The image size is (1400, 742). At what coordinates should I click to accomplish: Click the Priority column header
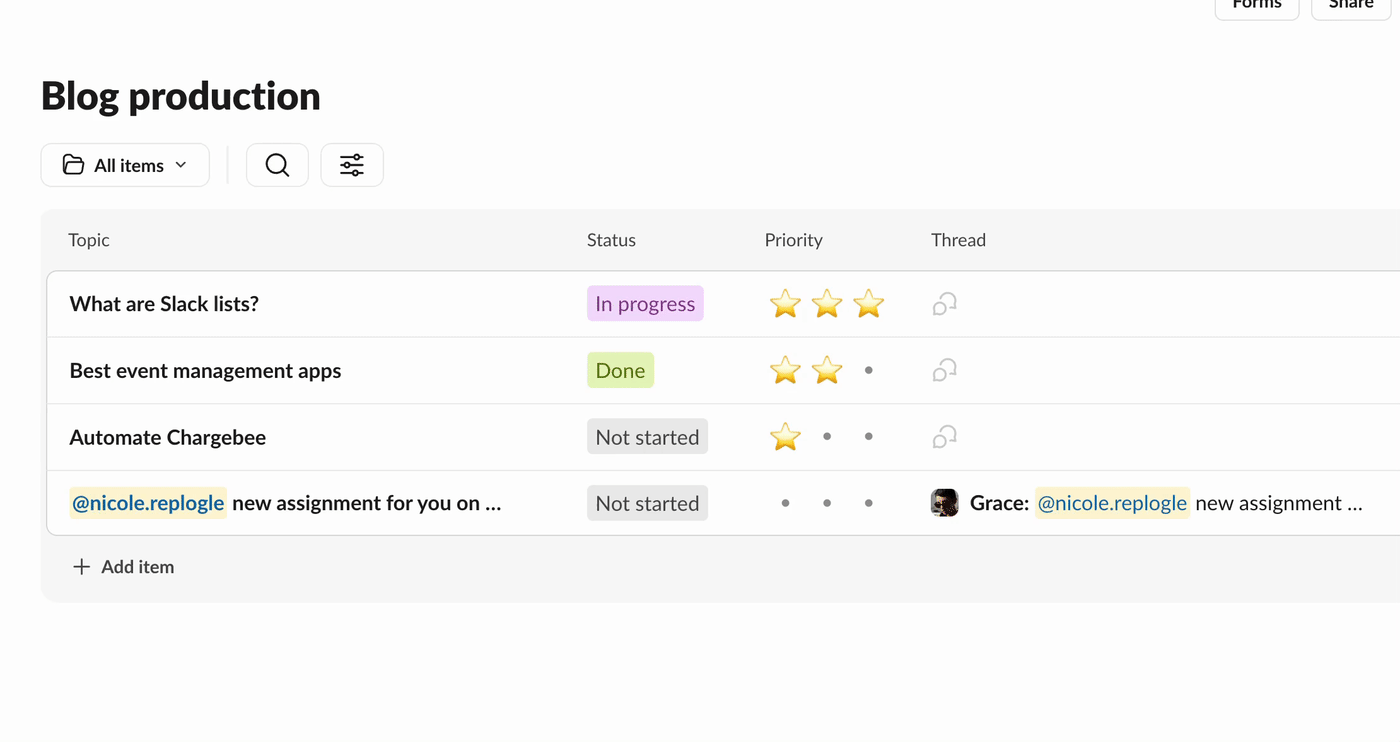coord(793,240)
